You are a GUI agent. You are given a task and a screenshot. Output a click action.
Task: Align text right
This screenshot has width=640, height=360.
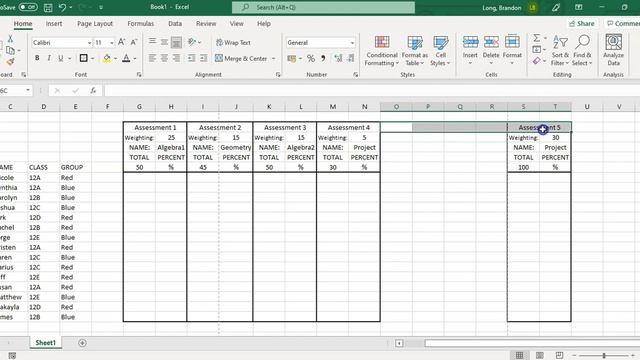click(176, 58)
